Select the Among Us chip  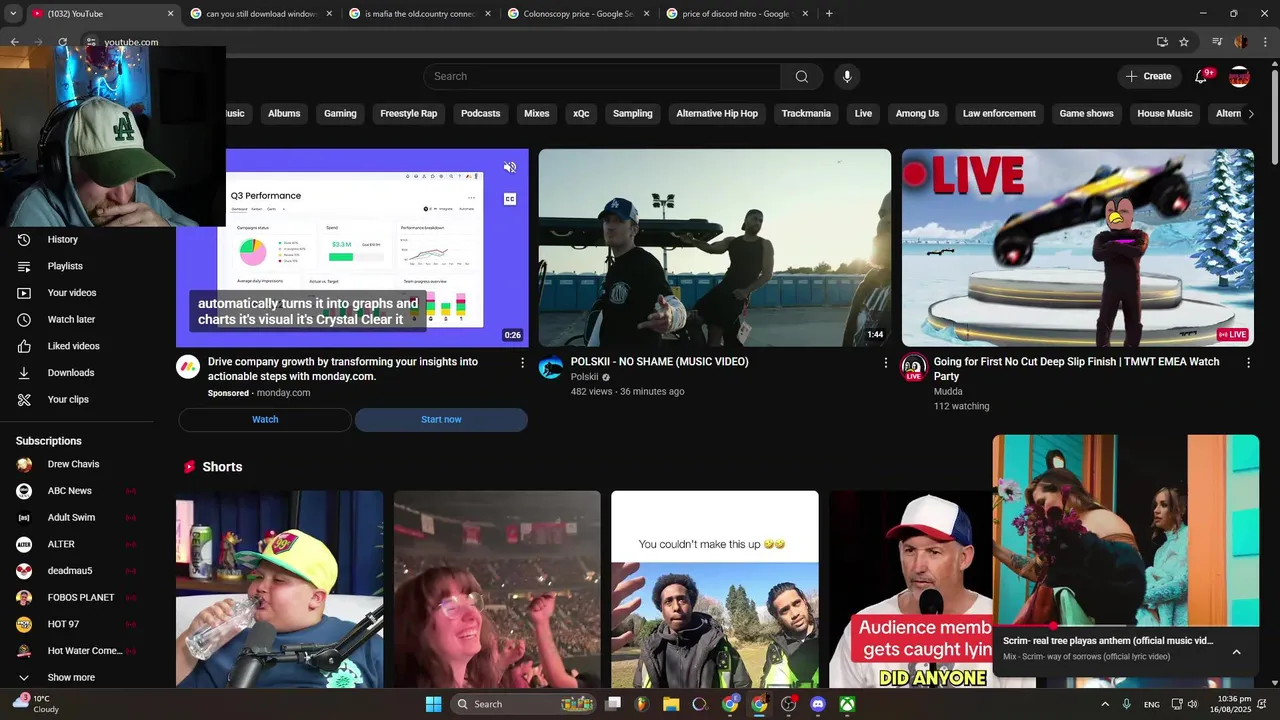tap(917, 114)
